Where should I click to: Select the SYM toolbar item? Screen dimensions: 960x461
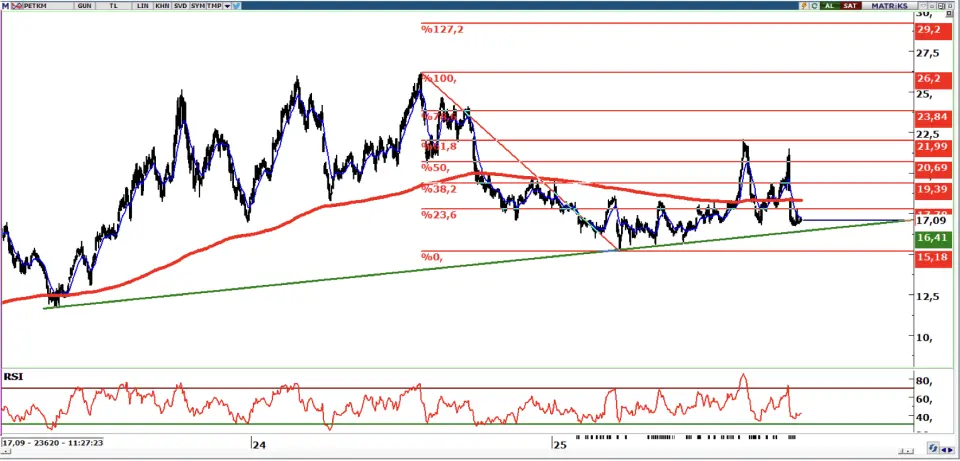coord(196,6)
